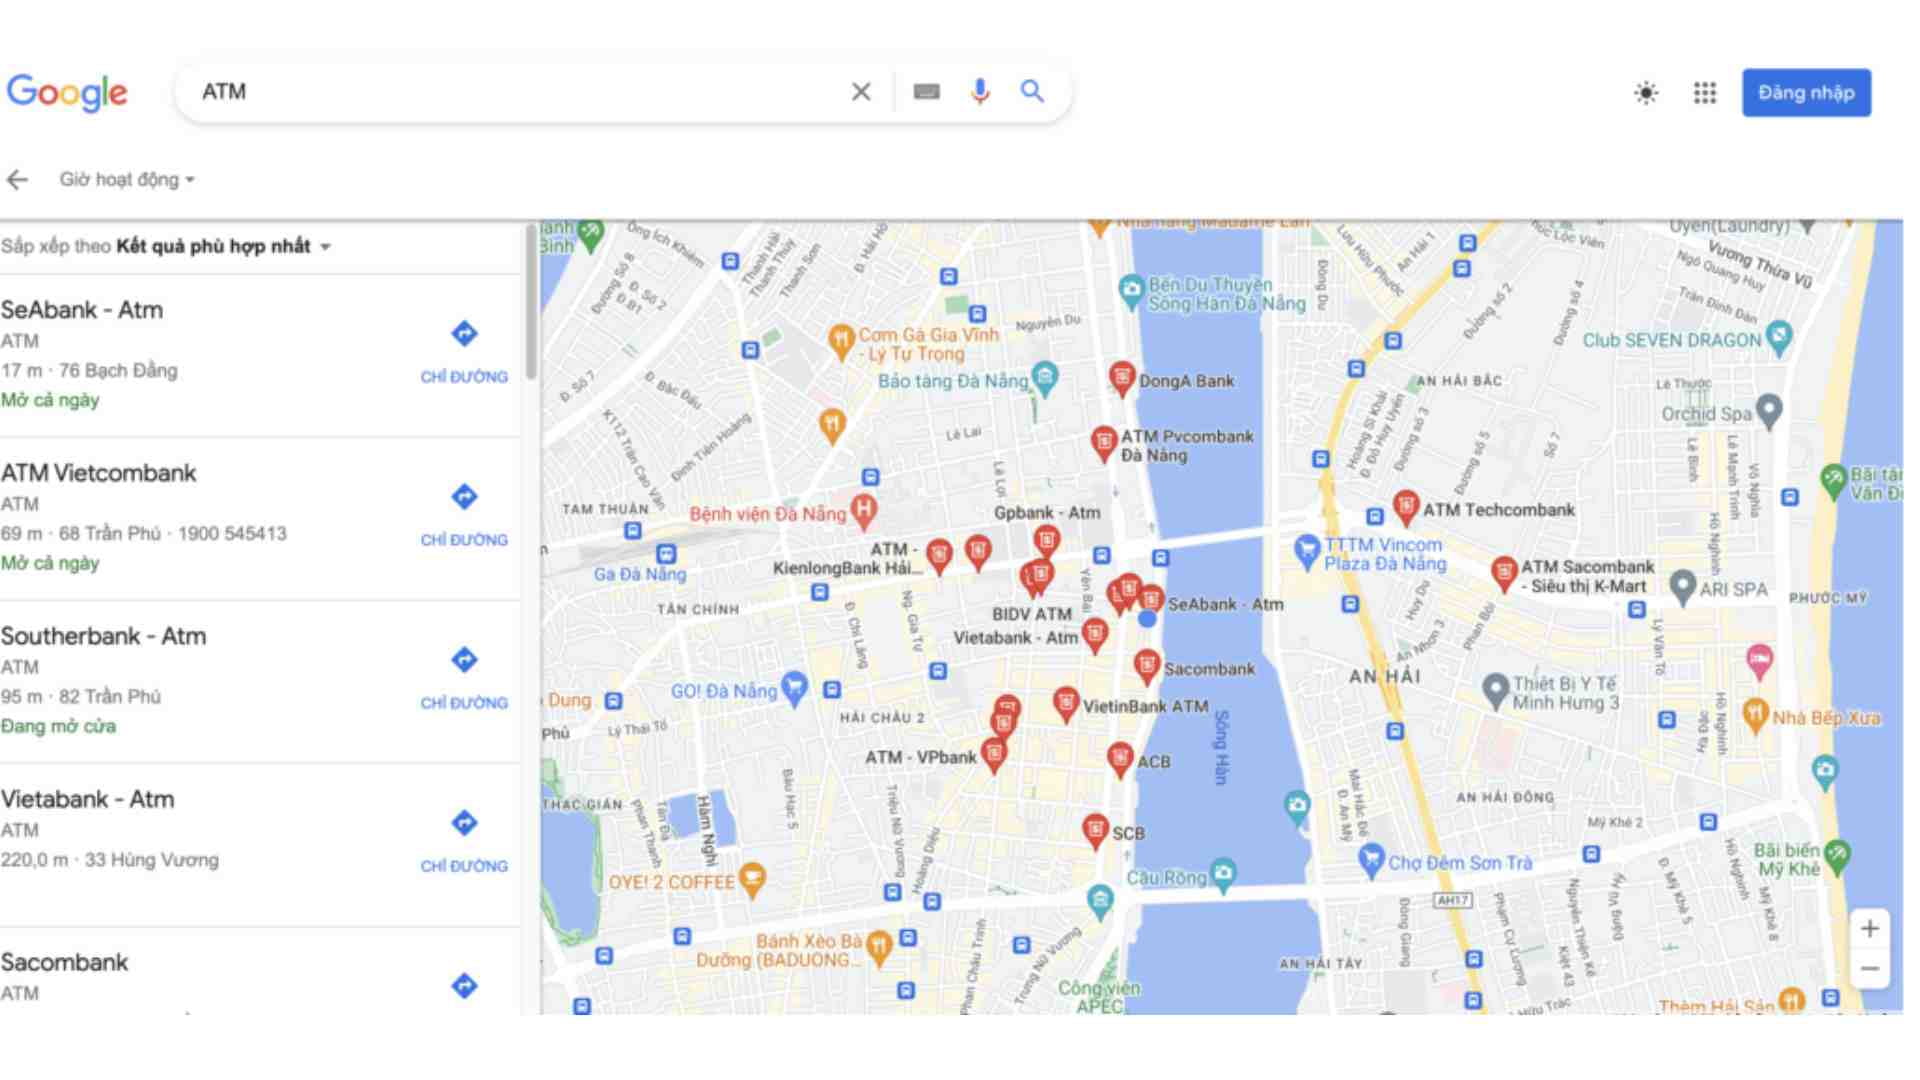1920x1080 pixels.
Task: Open the Giờ hoạt động filter dropdown
Action: click(127, 180)
